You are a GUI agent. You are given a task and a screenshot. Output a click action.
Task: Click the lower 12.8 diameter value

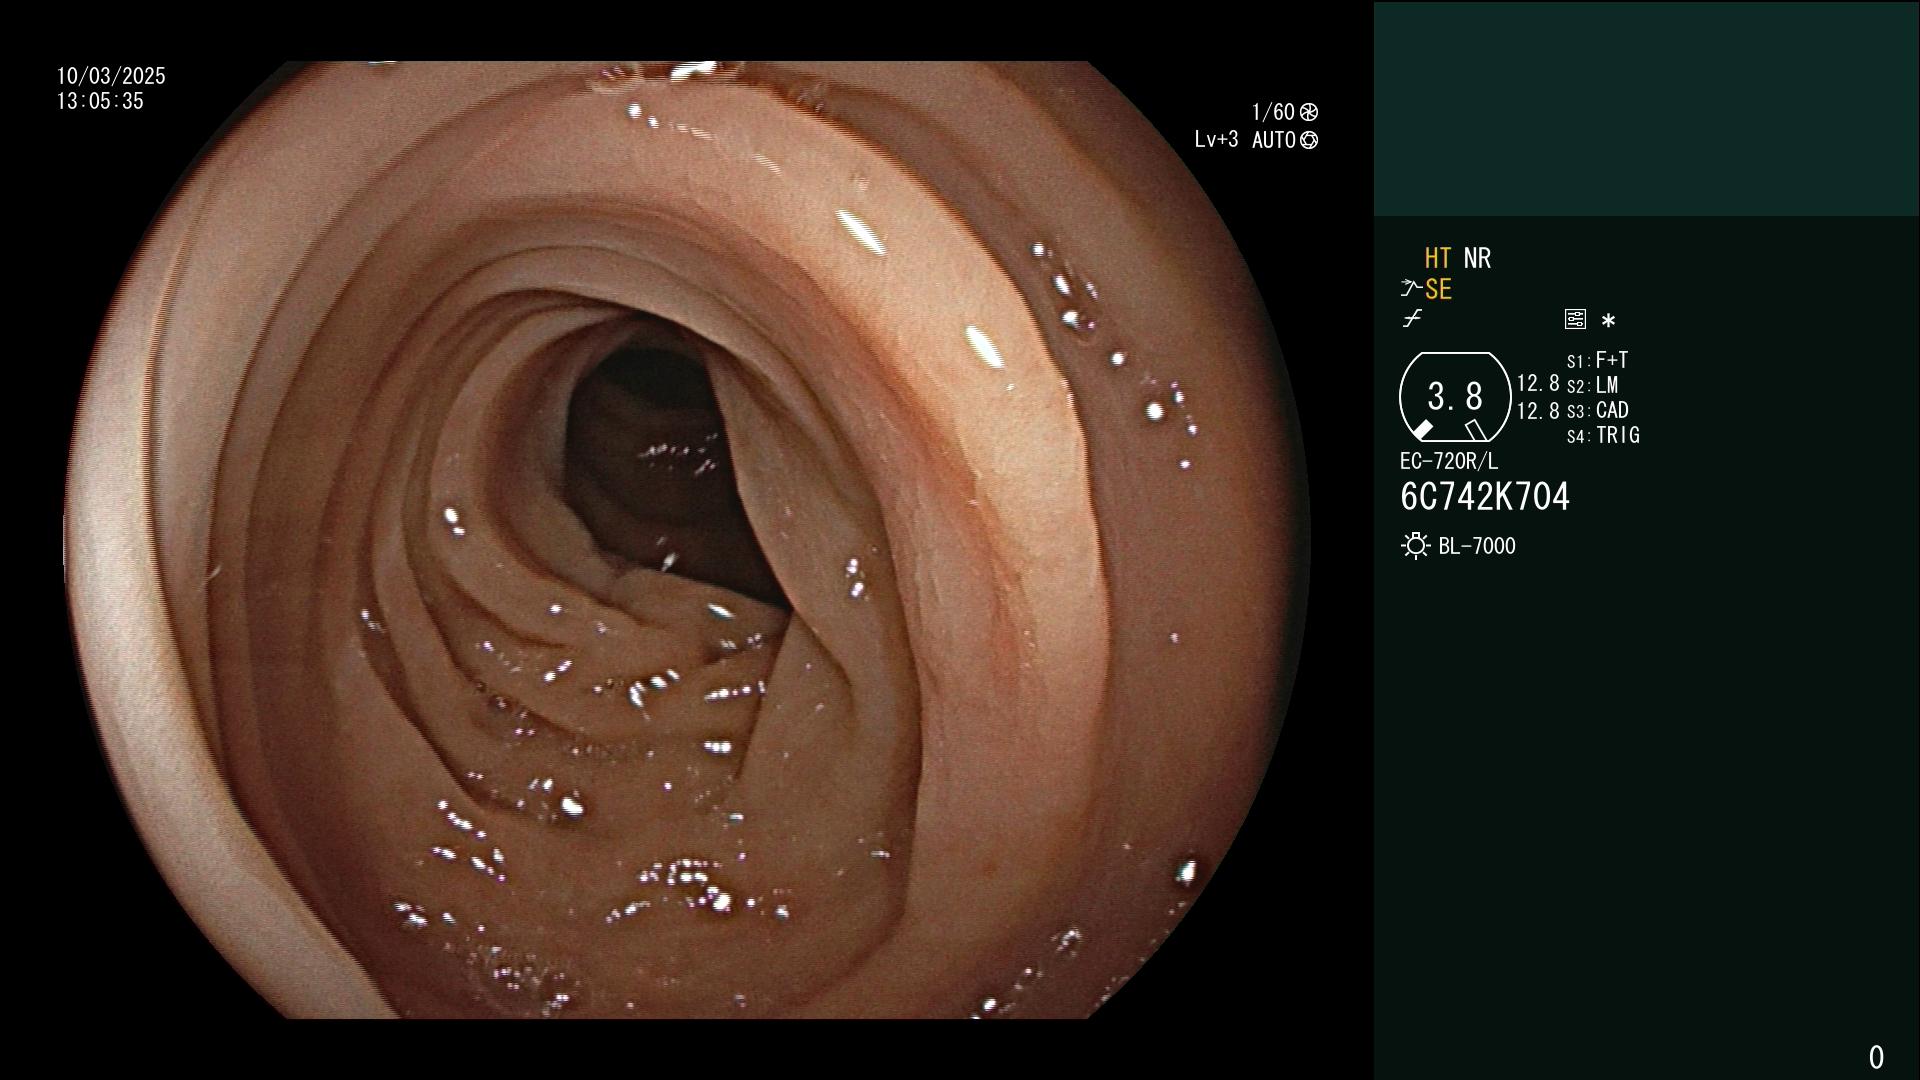[x=1538, y=410]
